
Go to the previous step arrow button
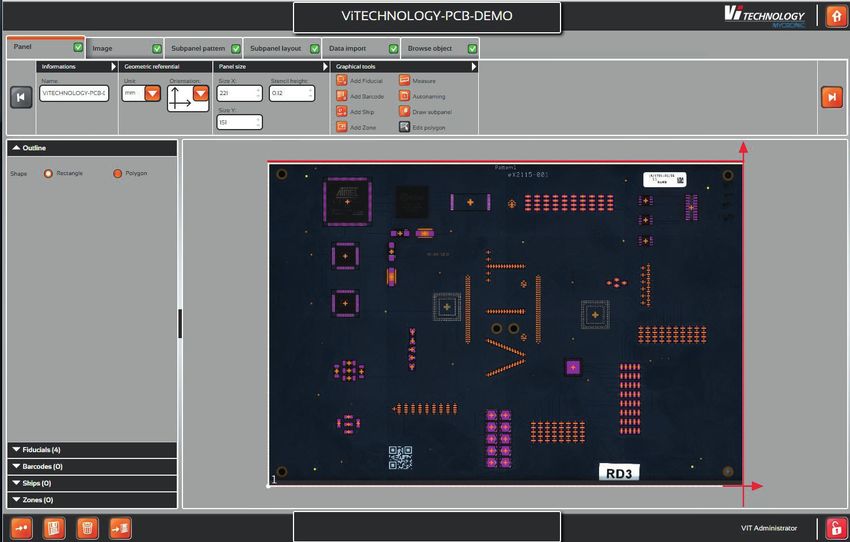[21, 98]
